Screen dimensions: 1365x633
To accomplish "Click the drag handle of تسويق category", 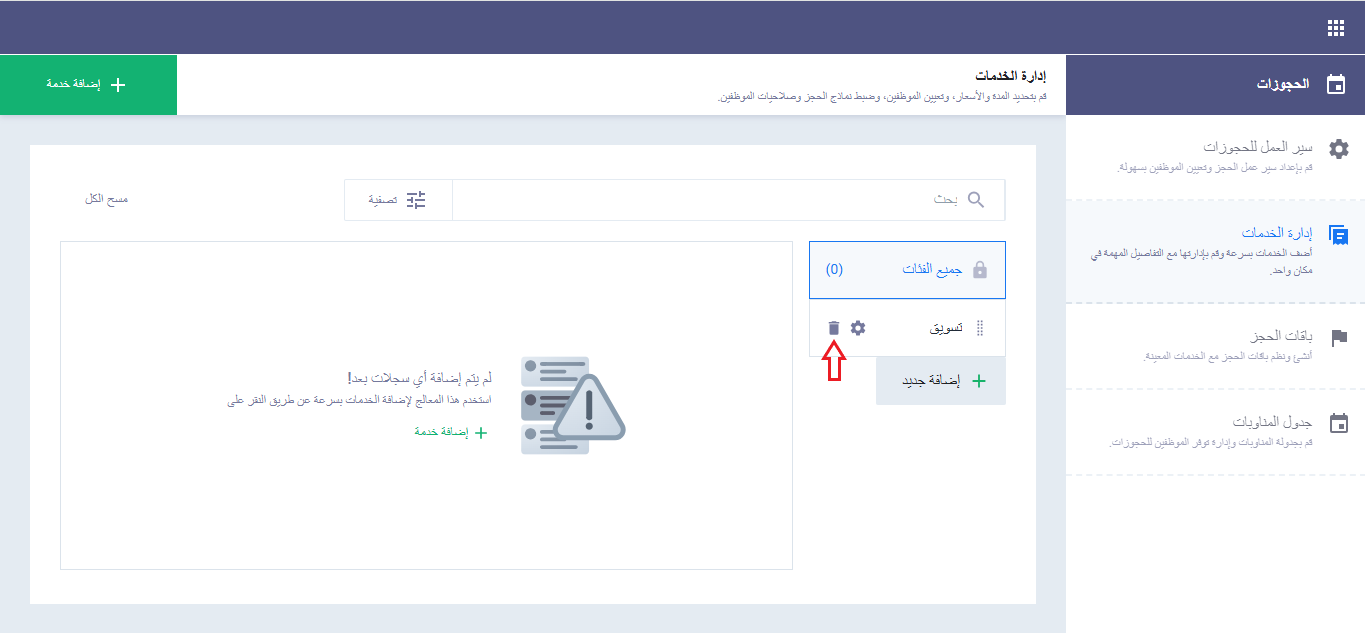I will [x=979, y=328].
